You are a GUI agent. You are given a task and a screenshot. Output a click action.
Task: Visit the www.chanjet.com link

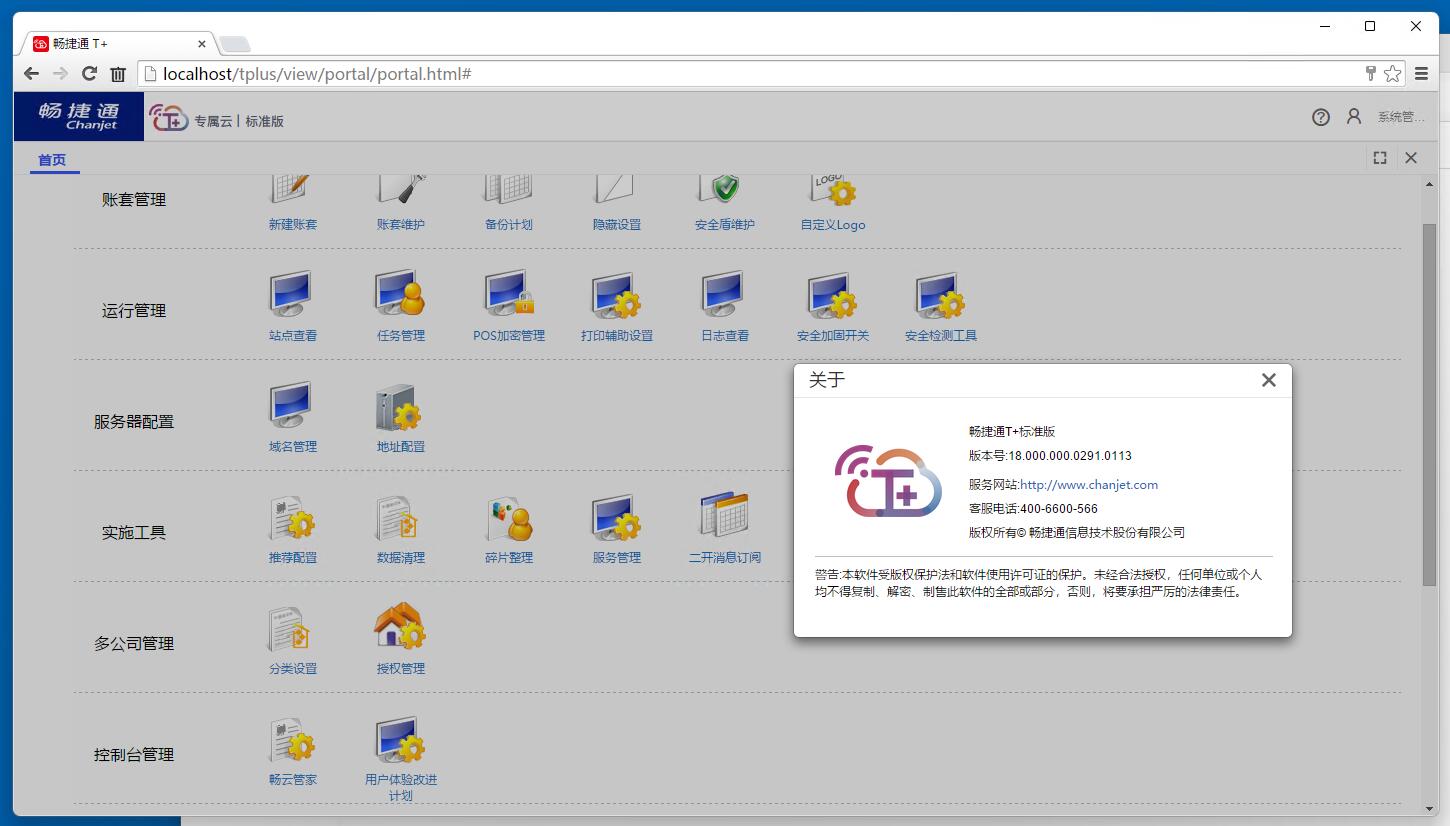1088,485
